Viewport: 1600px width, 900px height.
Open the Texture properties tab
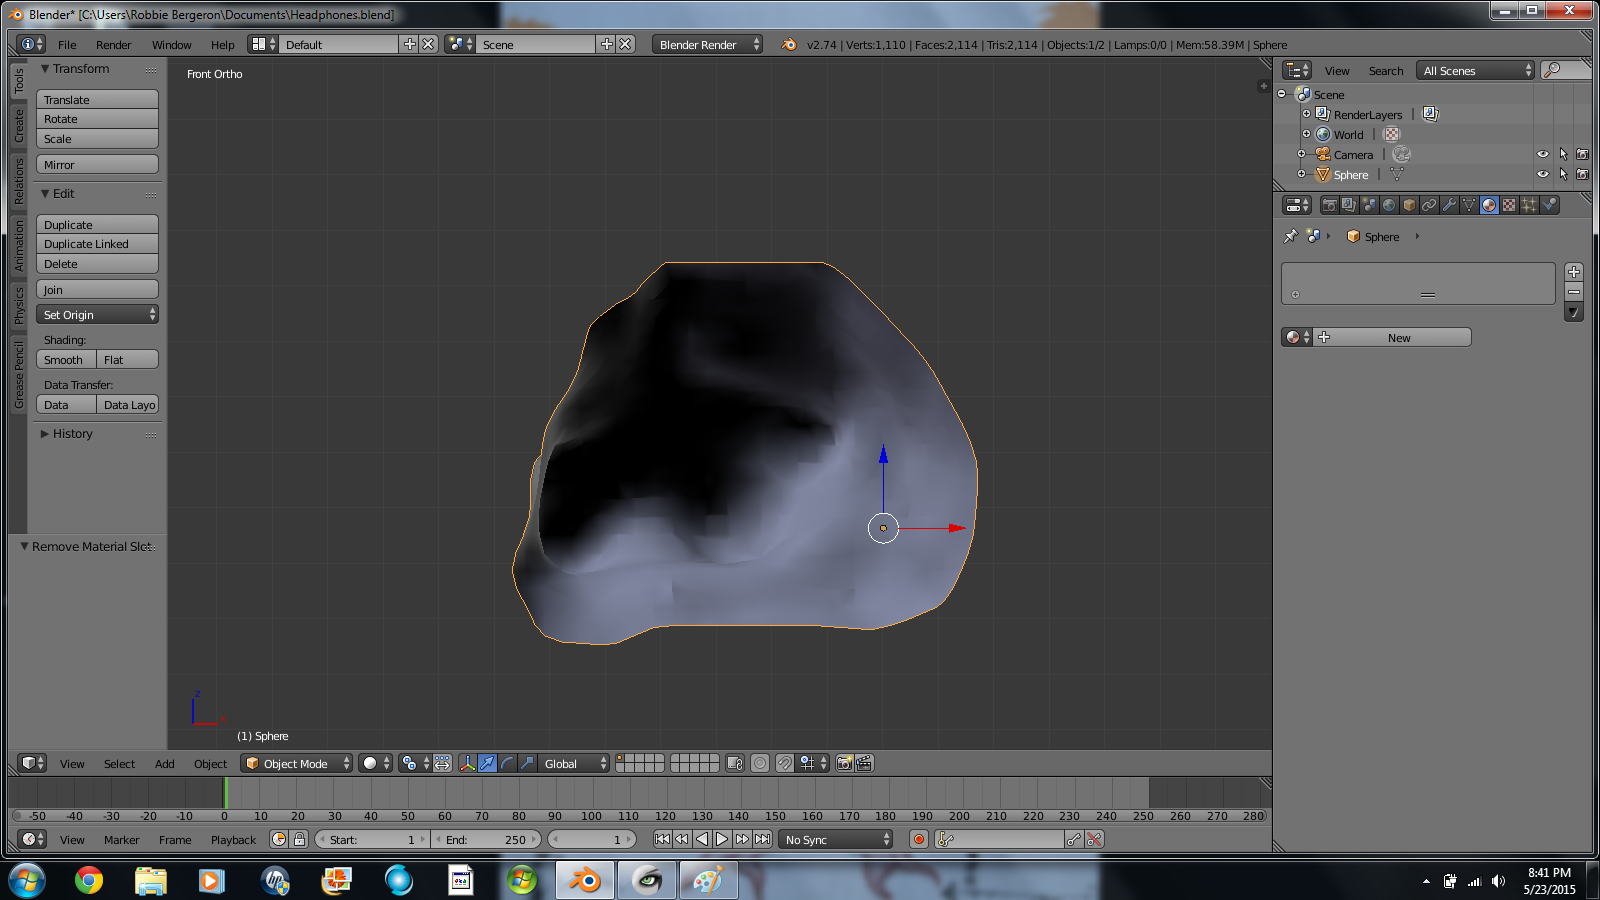click(x=1509, y=205)
